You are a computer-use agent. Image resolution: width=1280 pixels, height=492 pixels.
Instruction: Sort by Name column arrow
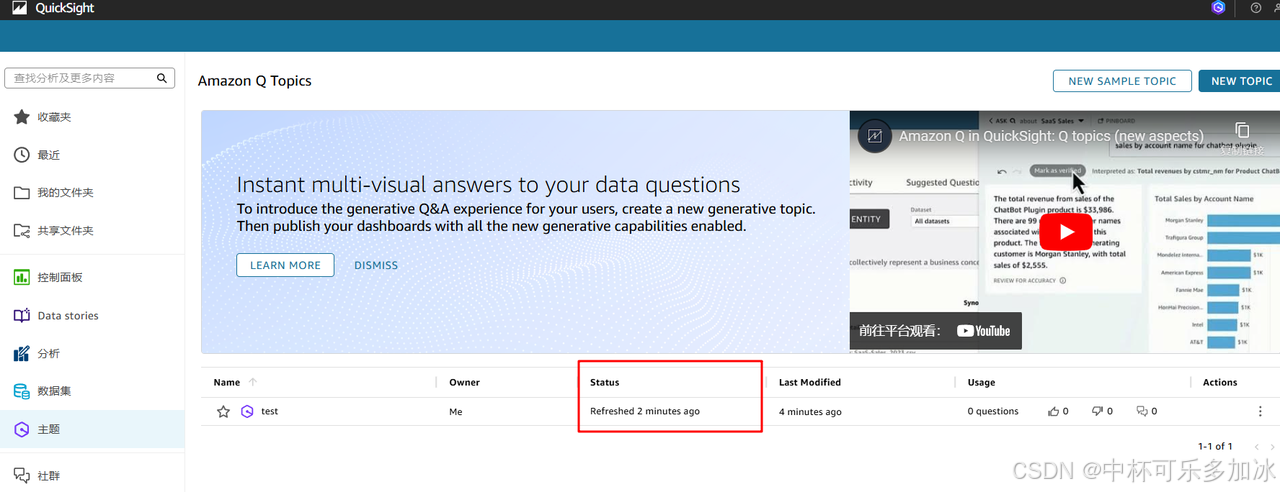(252, 382)
